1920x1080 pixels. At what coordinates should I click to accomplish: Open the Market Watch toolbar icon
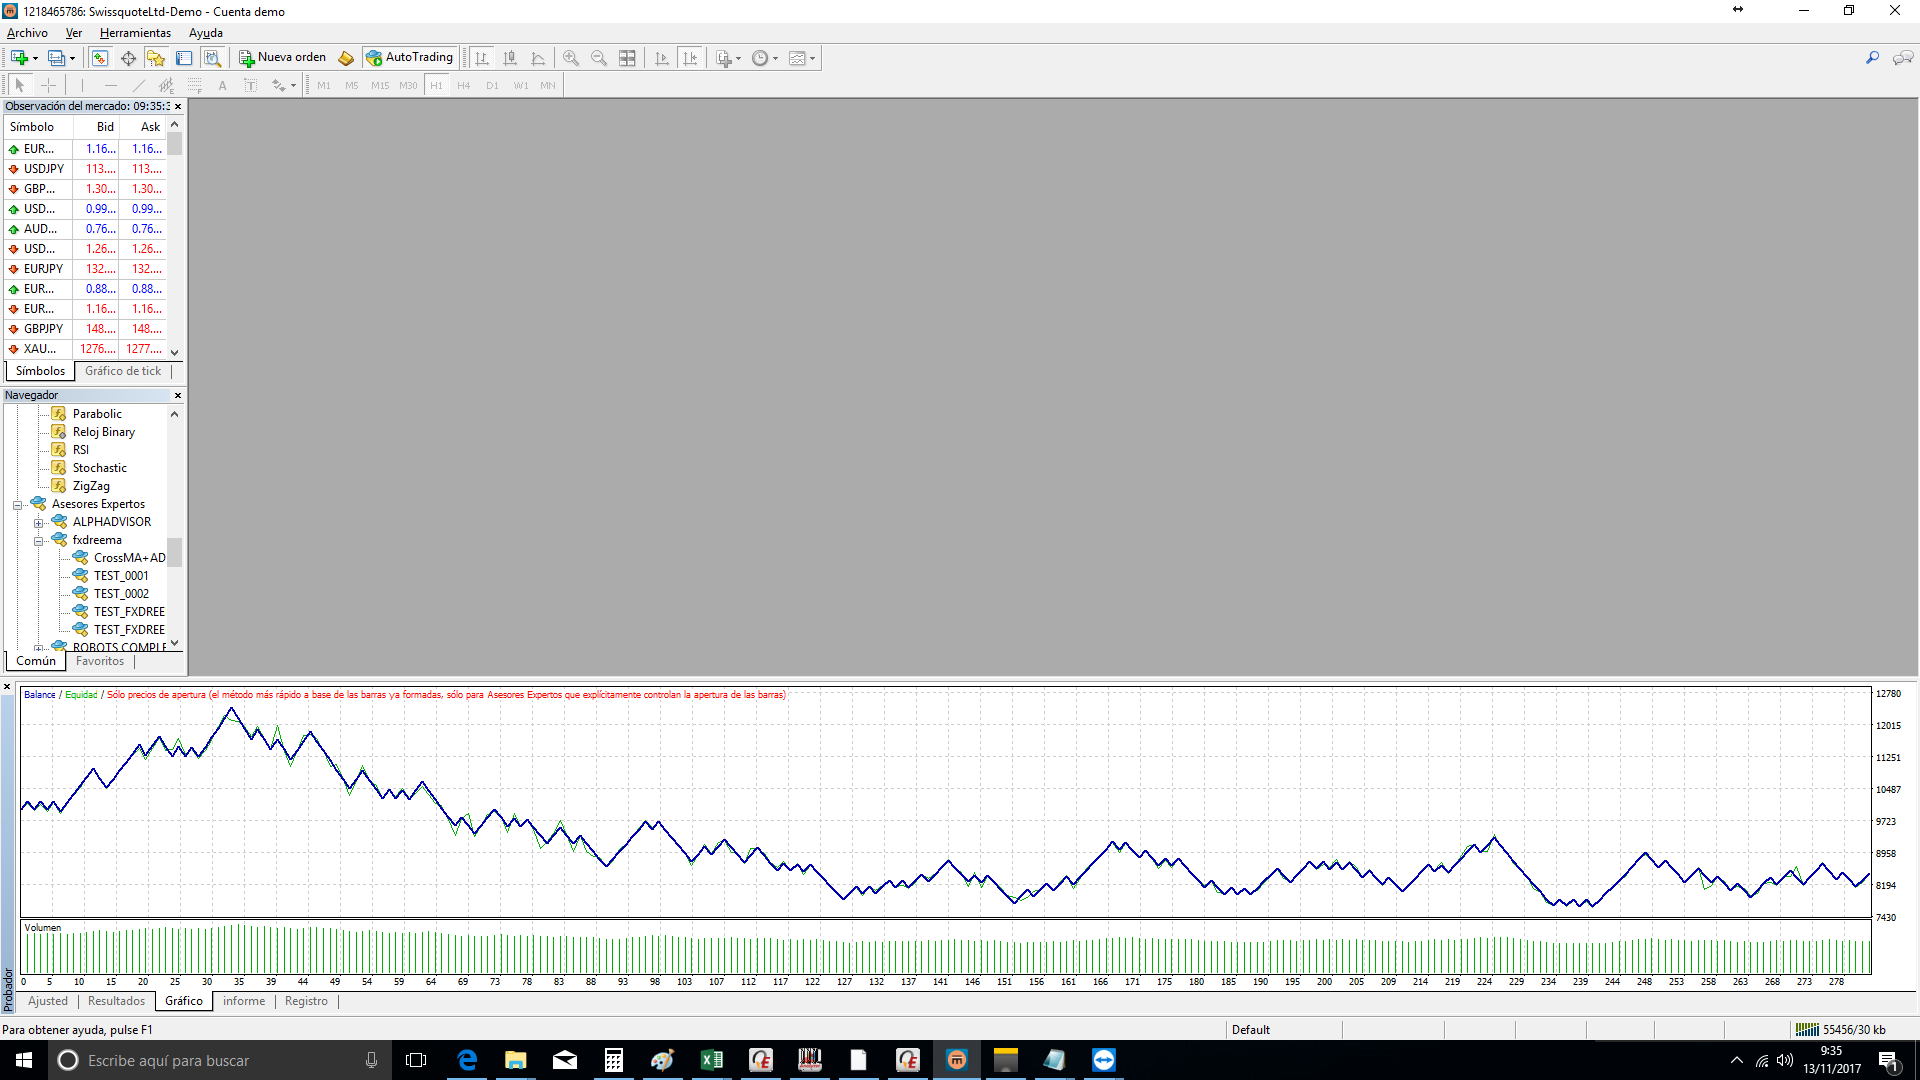coord(100,58)
